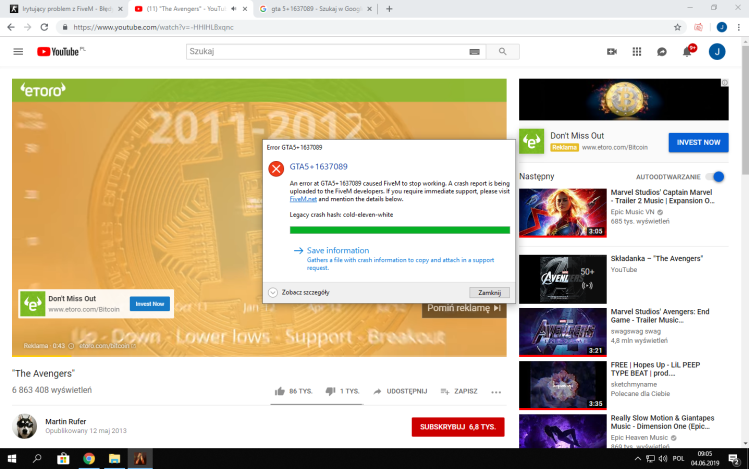Save the video with ZAPISZ
Viewport: 749px width, 469px height.
coord(459,391)
